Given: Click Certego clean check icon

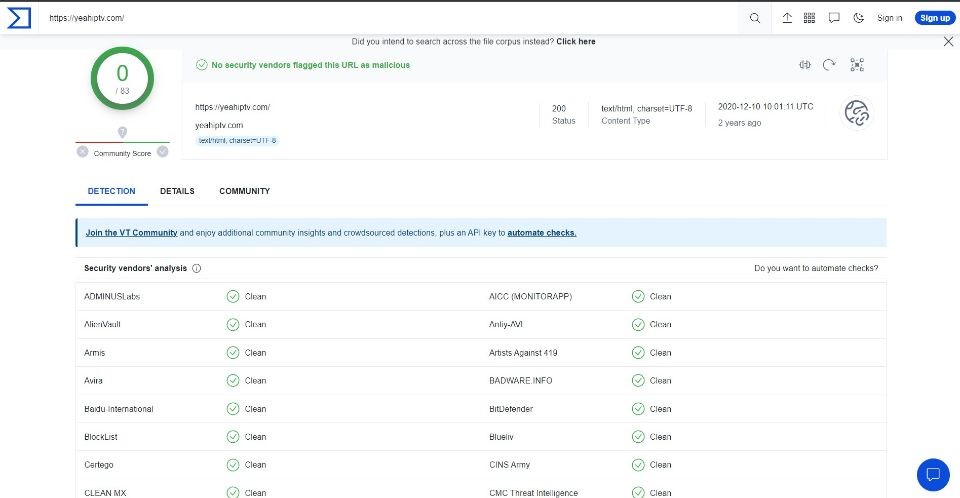Looking at the screenshot, I should pyautogui.click(x=233, y=465).
